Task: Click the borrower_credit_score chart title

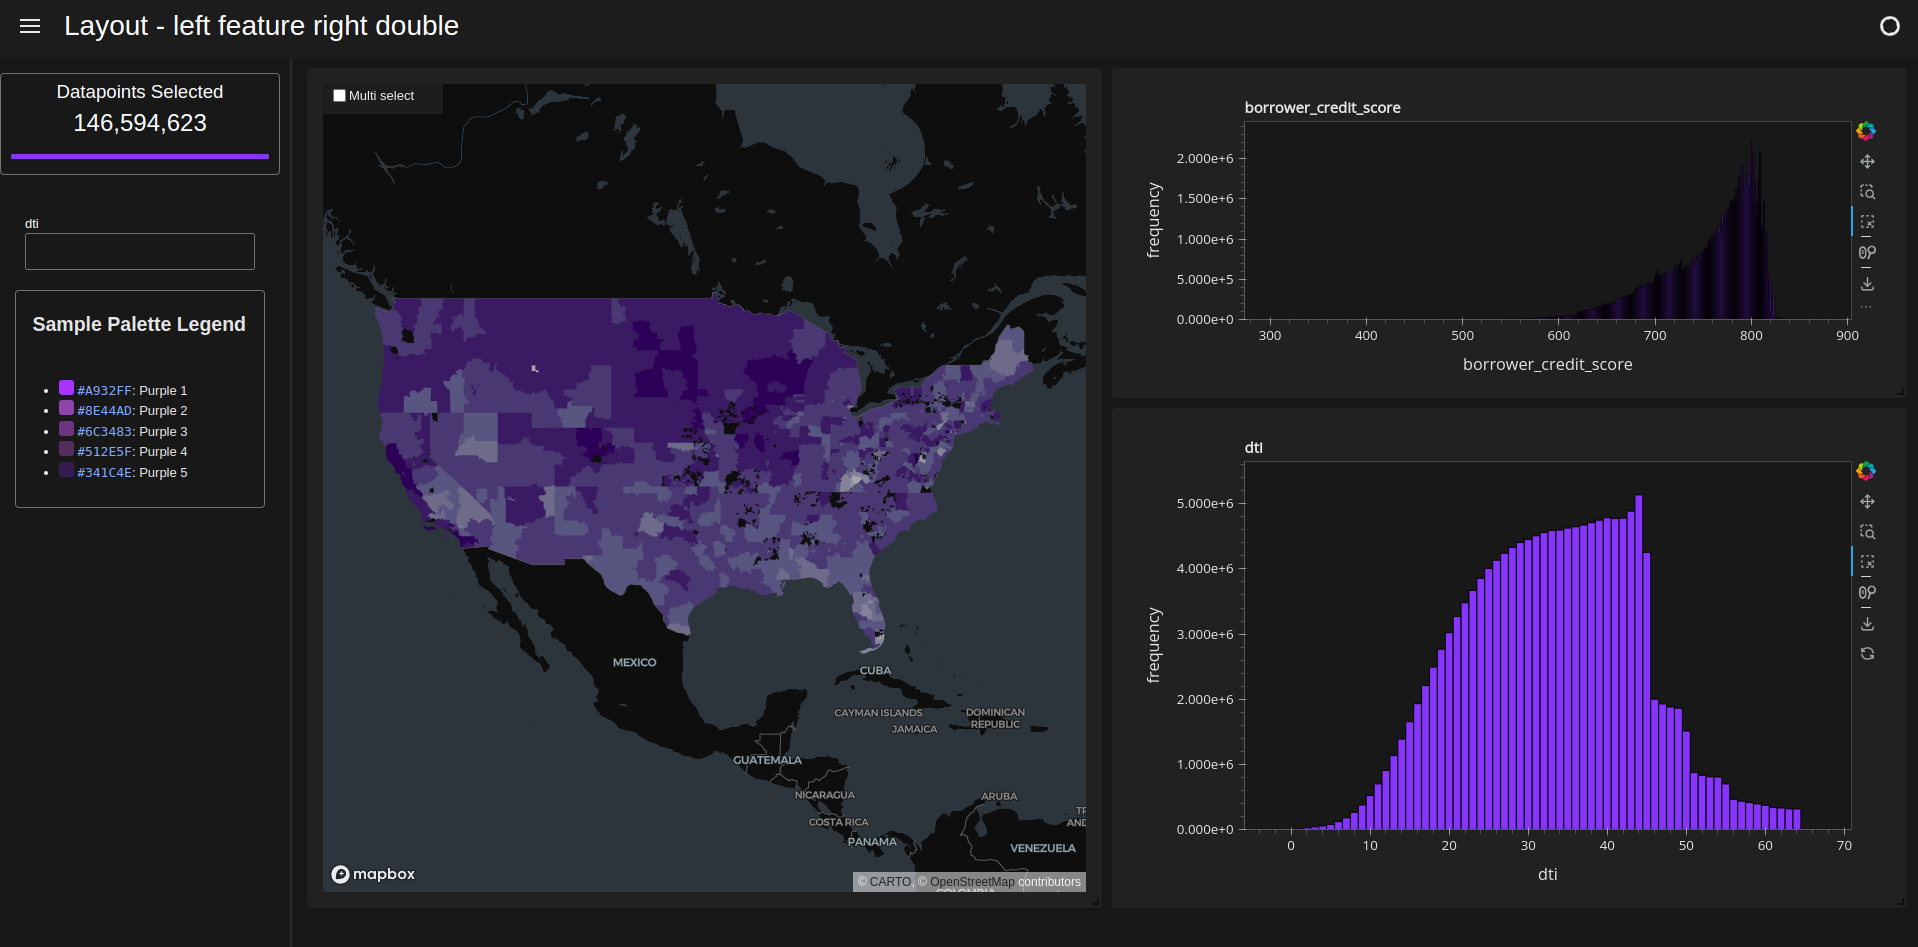Action: click(x=1322, y=107)
